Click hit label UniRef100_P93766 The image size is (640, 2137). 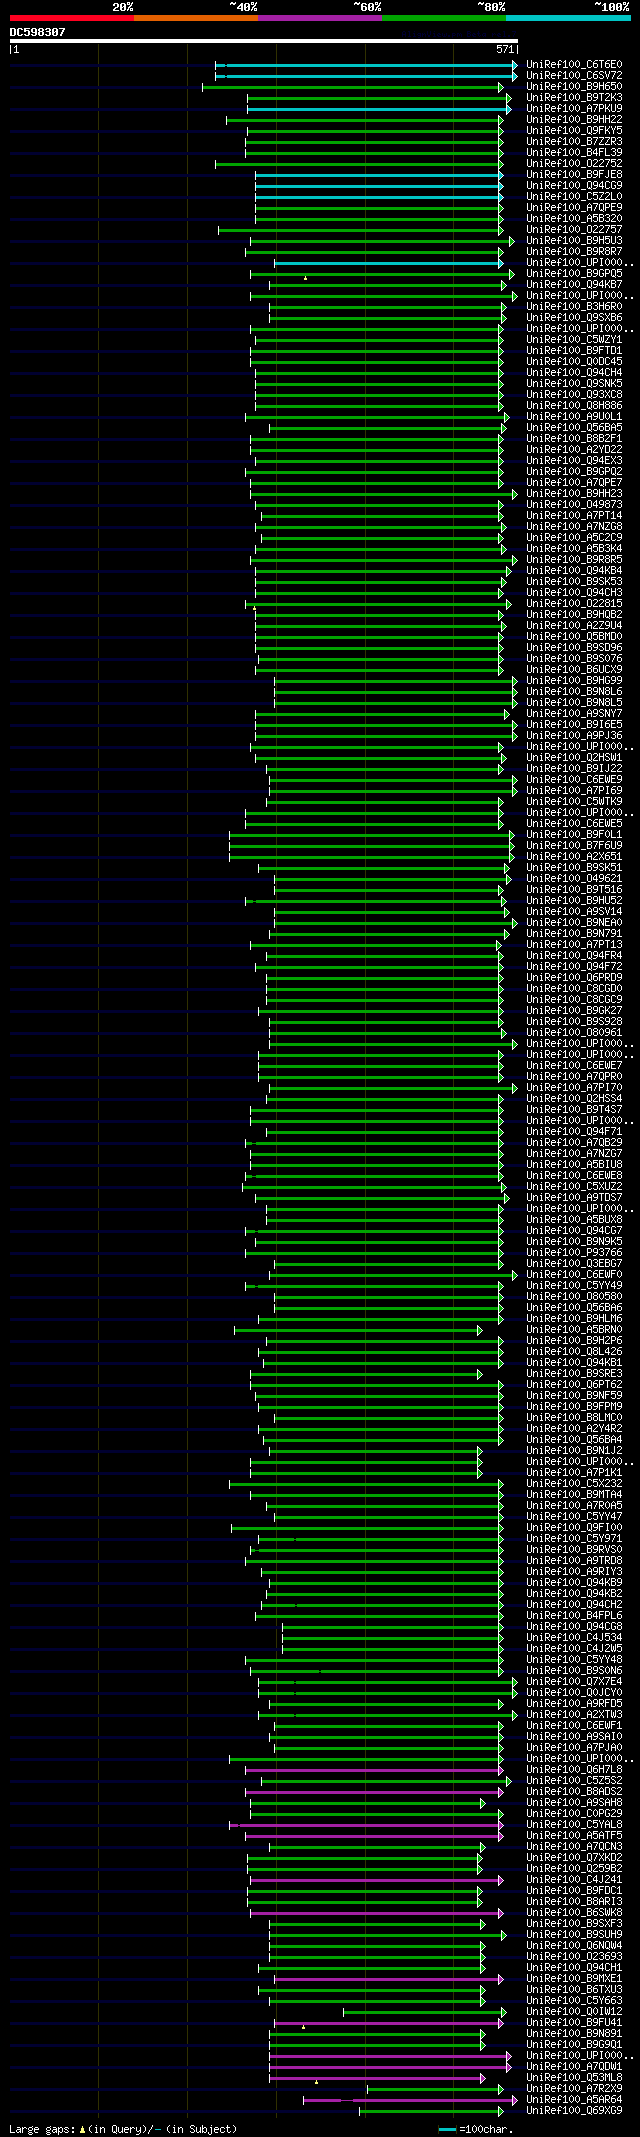(574, 1253)
